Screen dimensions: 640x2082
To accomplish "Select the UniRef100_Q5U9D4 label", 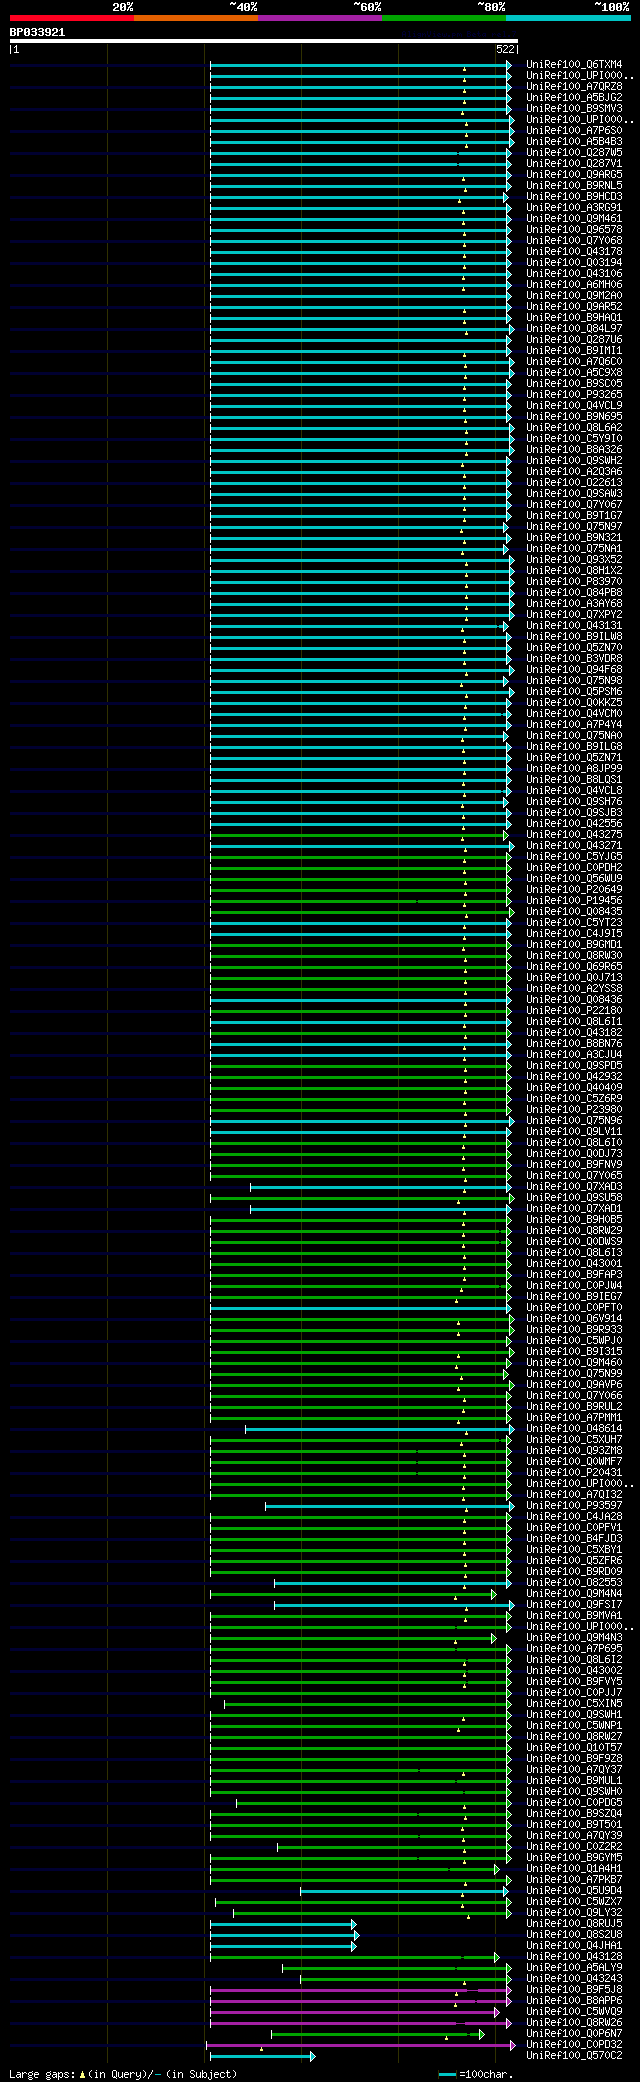I will click(574, 1891).
